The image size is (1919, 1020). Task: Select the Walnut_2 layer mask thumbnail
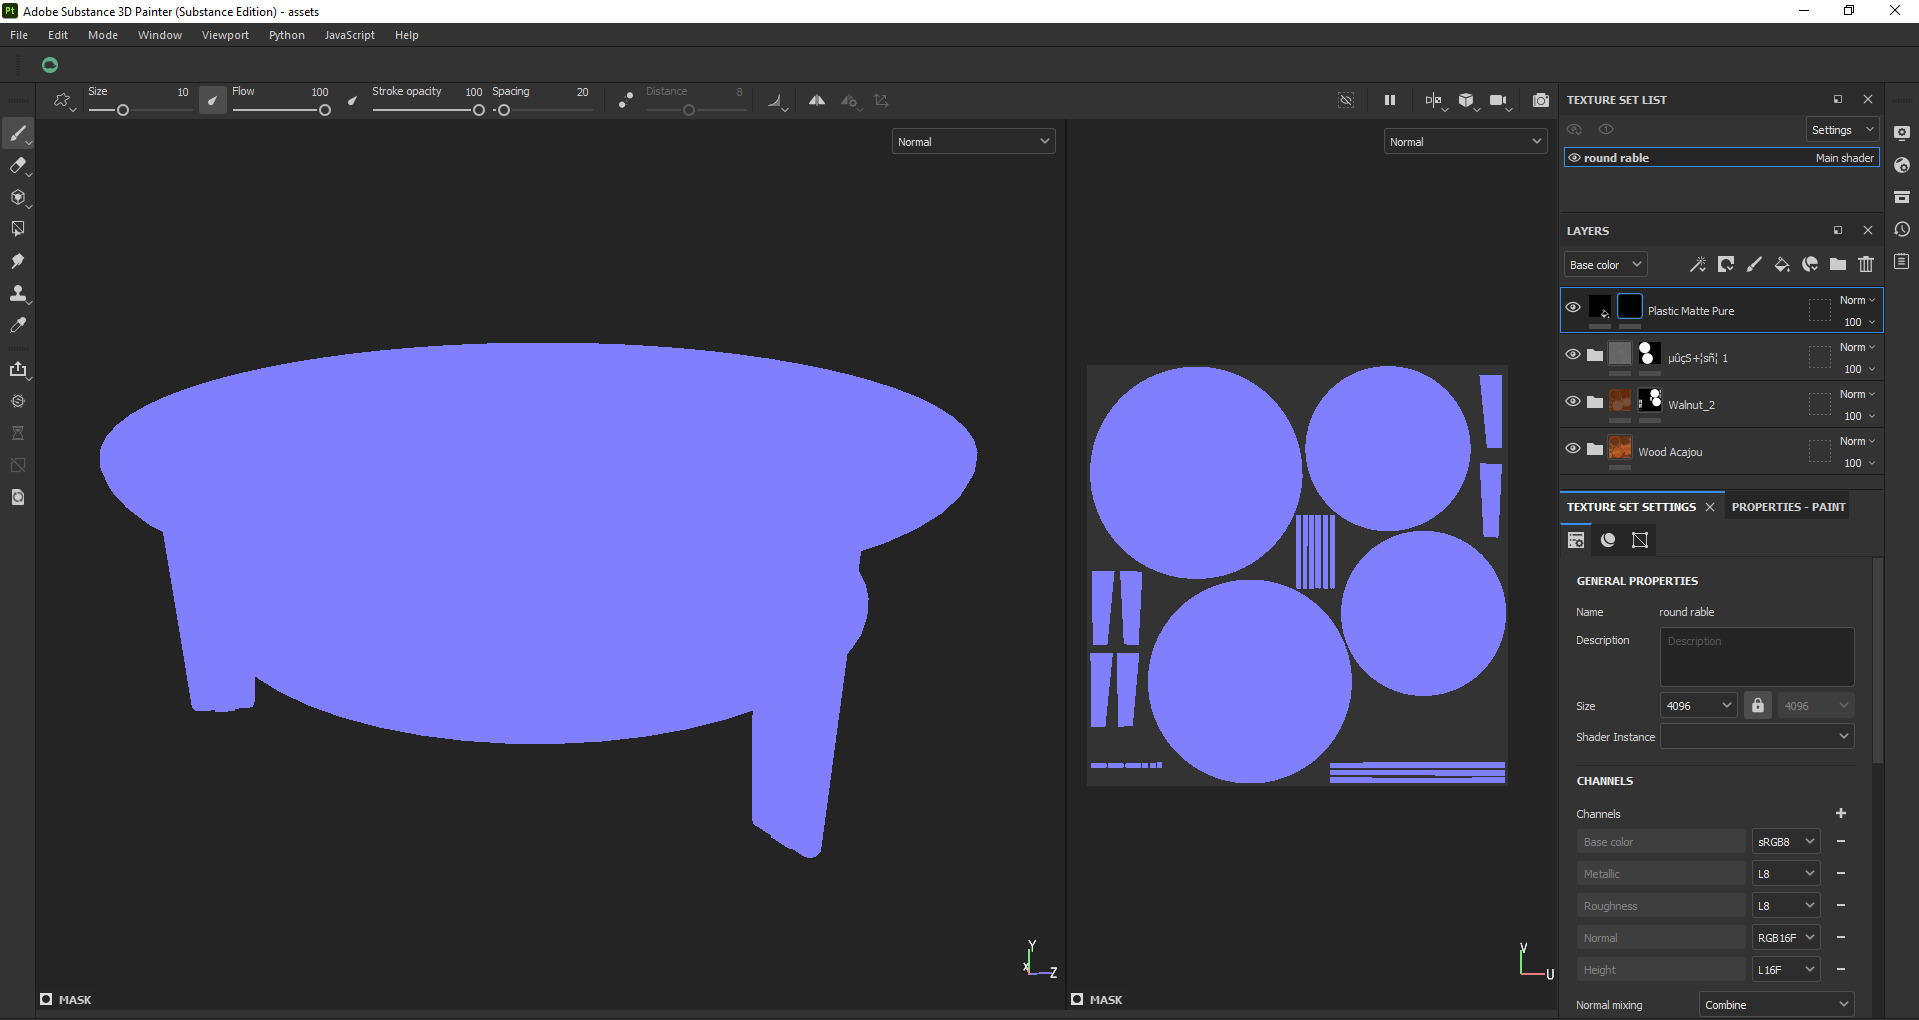(x=1650, y=401)
